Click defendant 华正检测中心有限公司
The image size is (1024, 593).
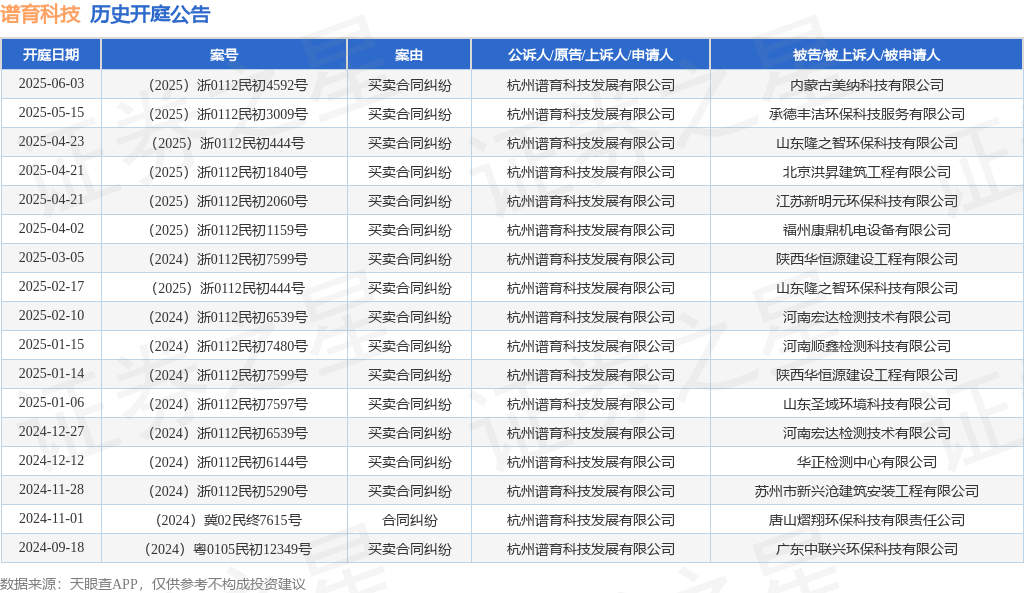point(867,462)
